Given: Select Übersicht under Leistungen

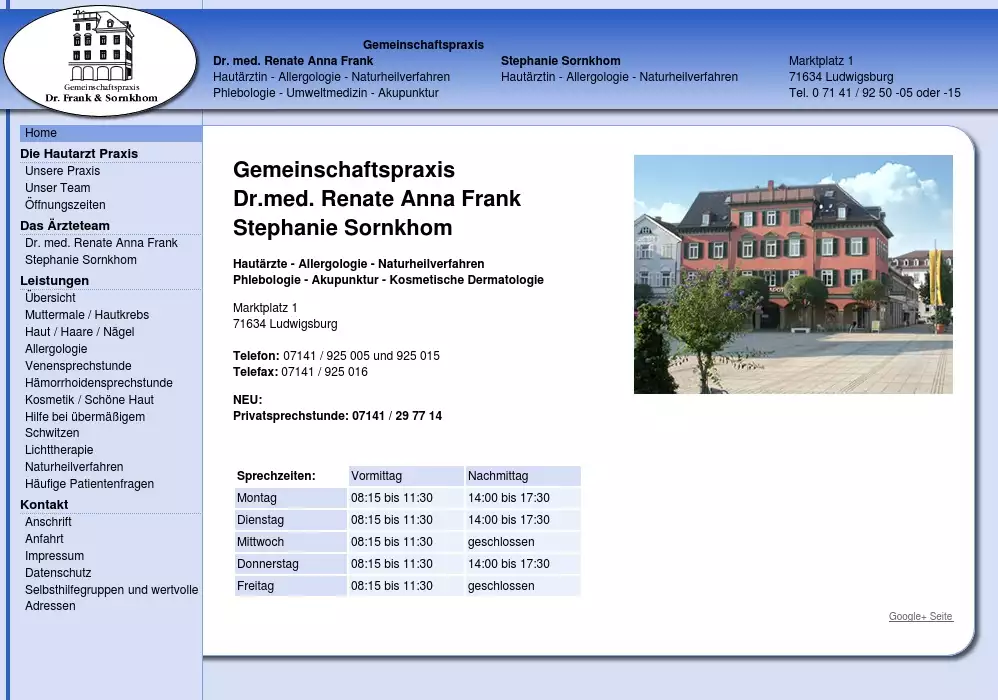Looking at the screenshot, I should click(50, 298).
